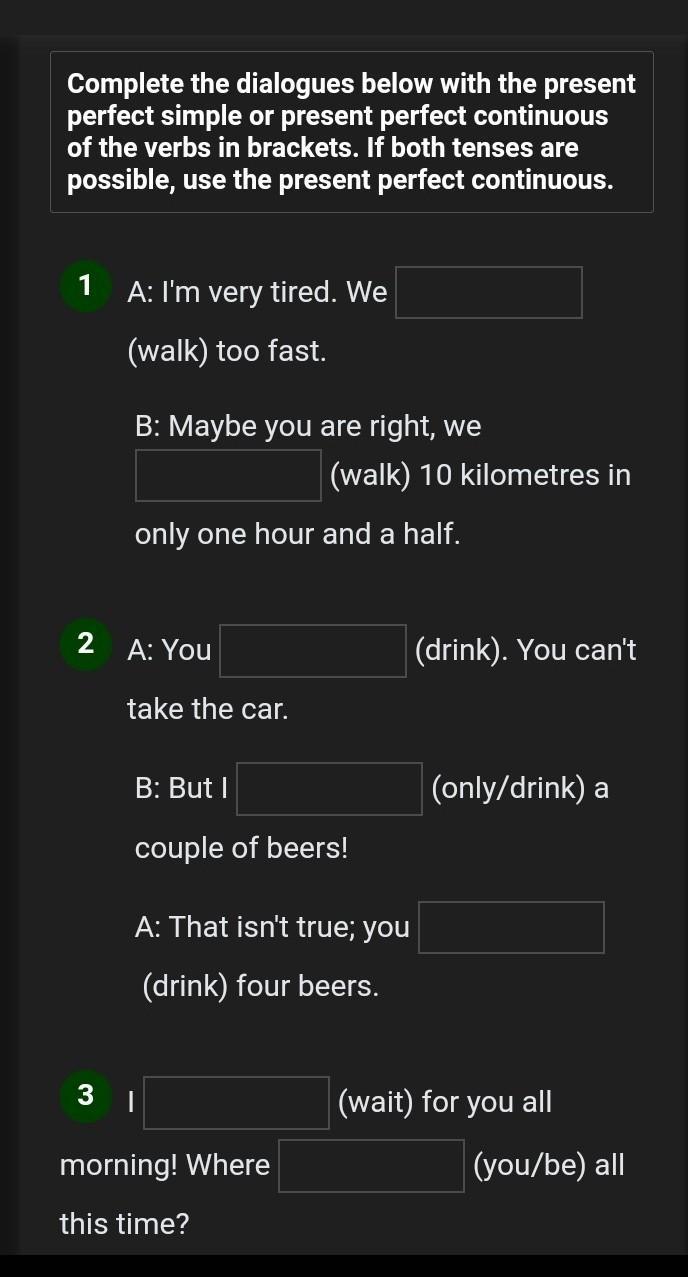Click the text "take the car."

(x=208, y=710)
